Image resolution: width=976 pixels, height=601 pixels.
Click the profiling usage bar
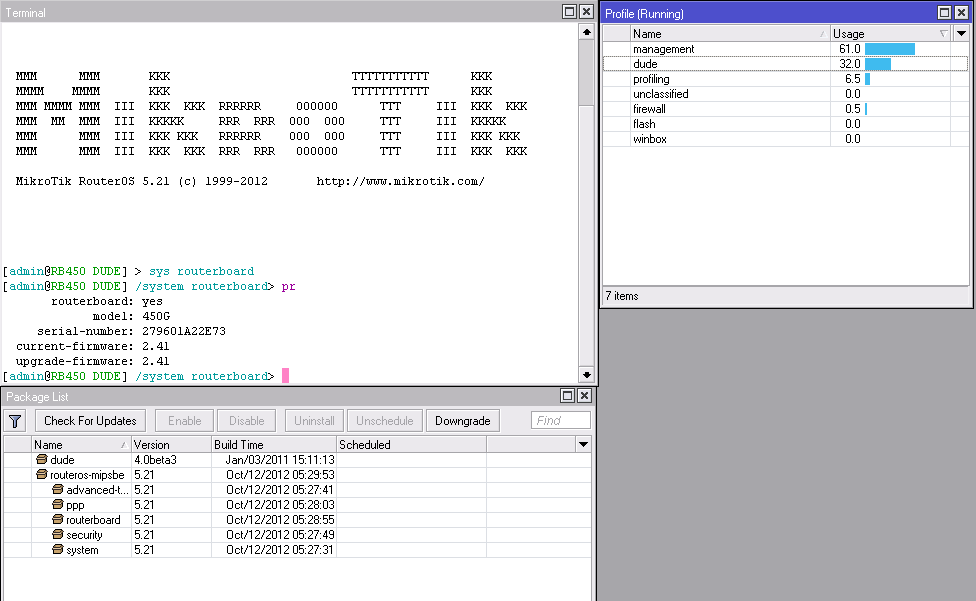(x=867, y=79)
